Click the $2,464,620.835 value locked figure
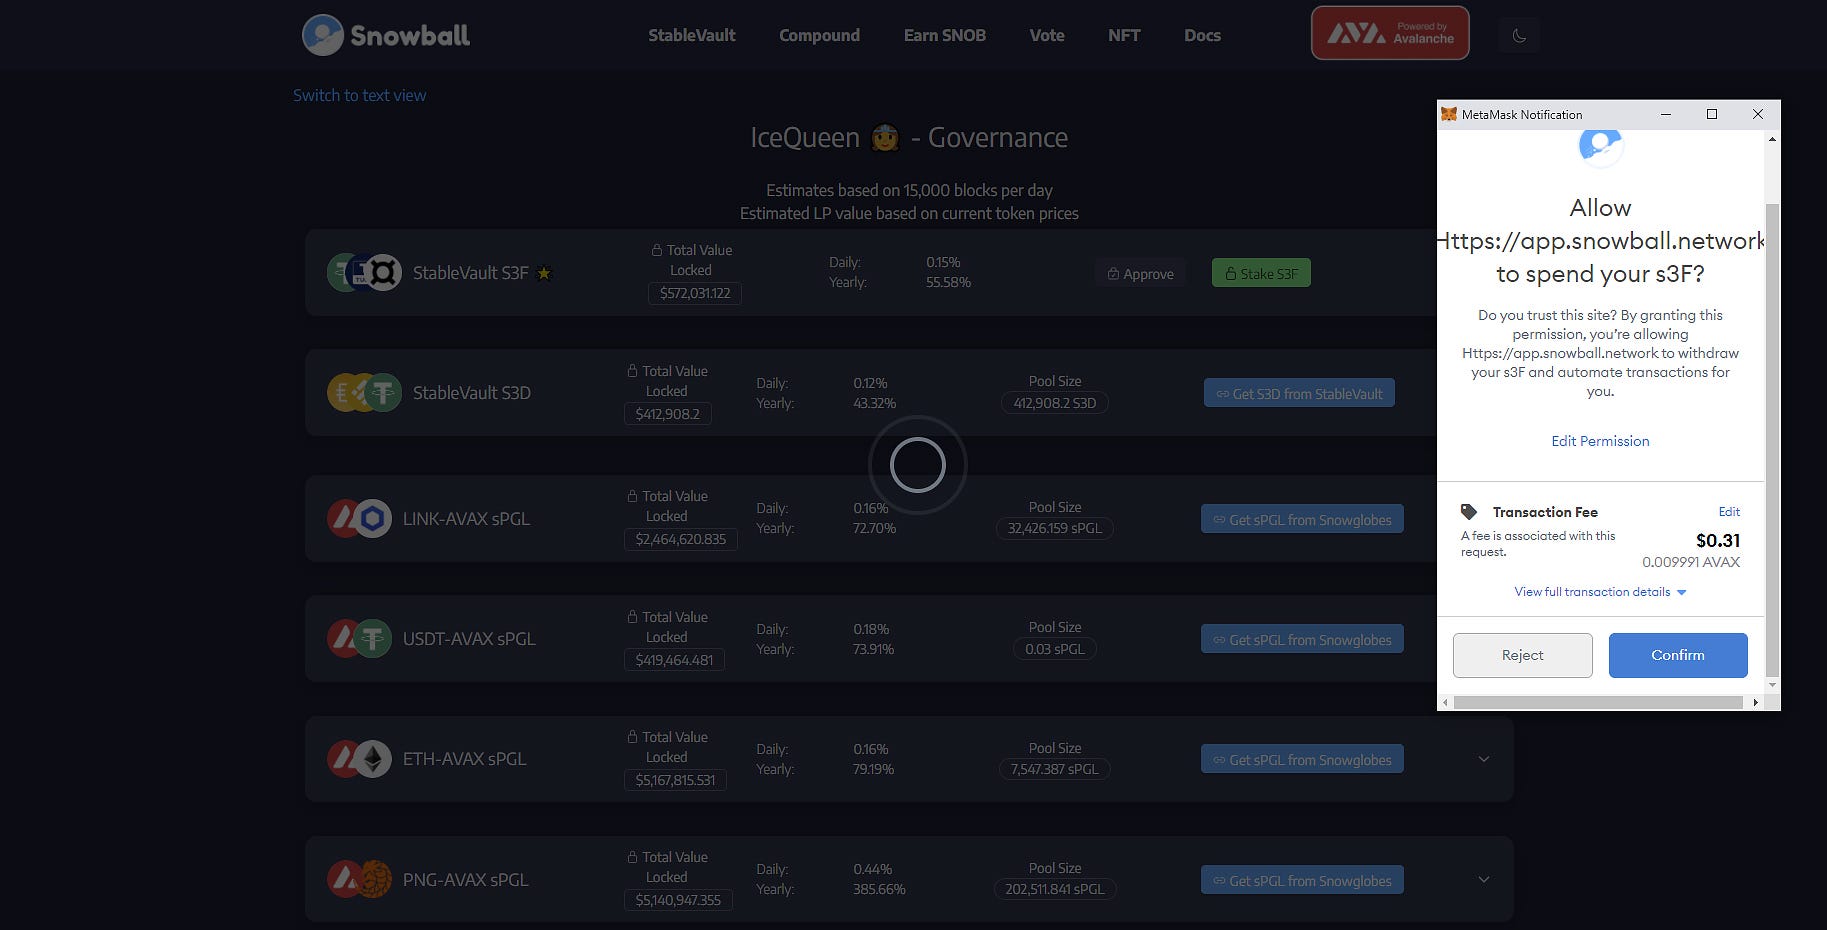The height and width of the screenshot is (930, 1827). (x=681, y=539)
